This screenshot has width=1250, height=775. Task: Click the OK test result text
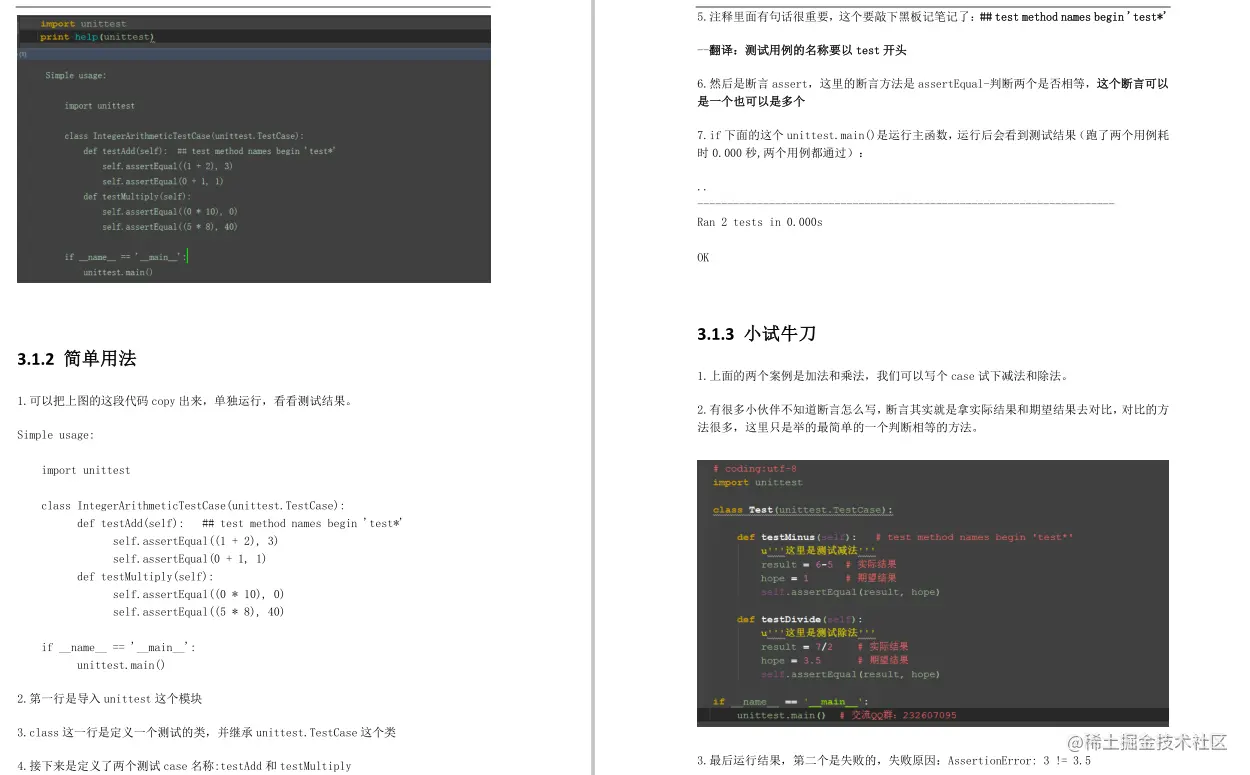coord(702,257)
